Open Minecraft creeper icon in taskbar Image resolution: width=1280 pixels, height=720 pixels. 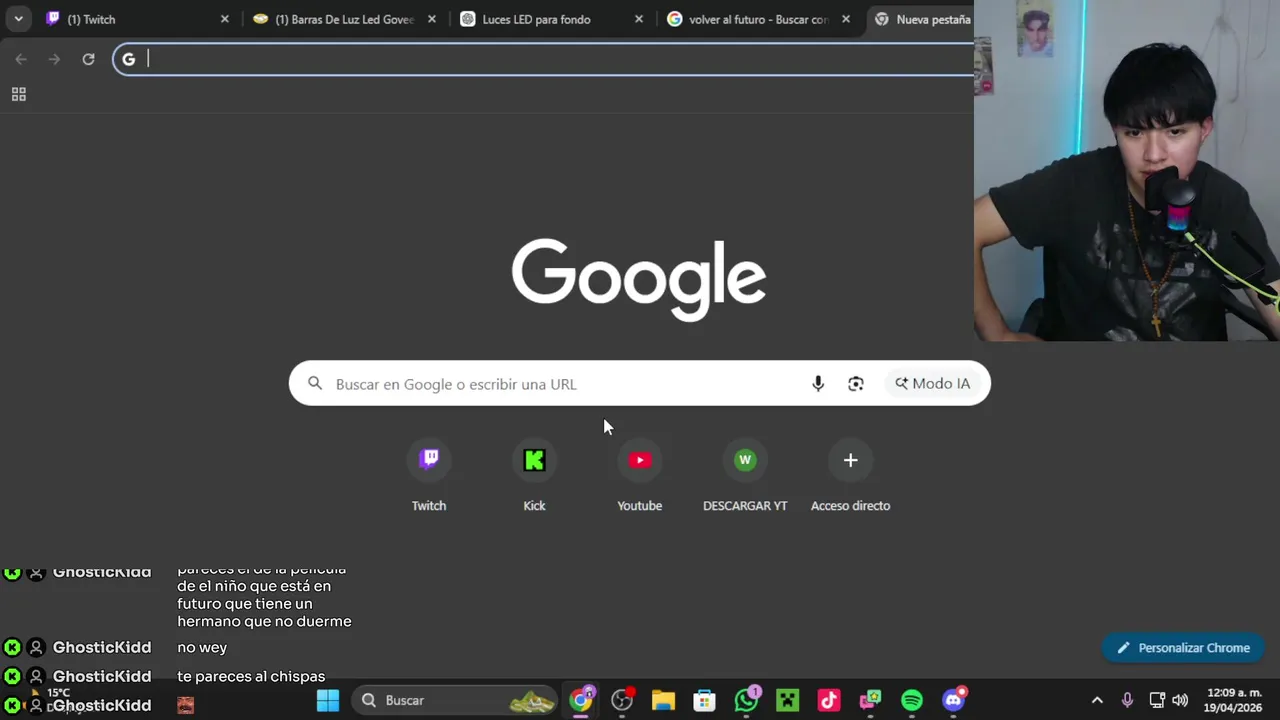click(788, 700)
